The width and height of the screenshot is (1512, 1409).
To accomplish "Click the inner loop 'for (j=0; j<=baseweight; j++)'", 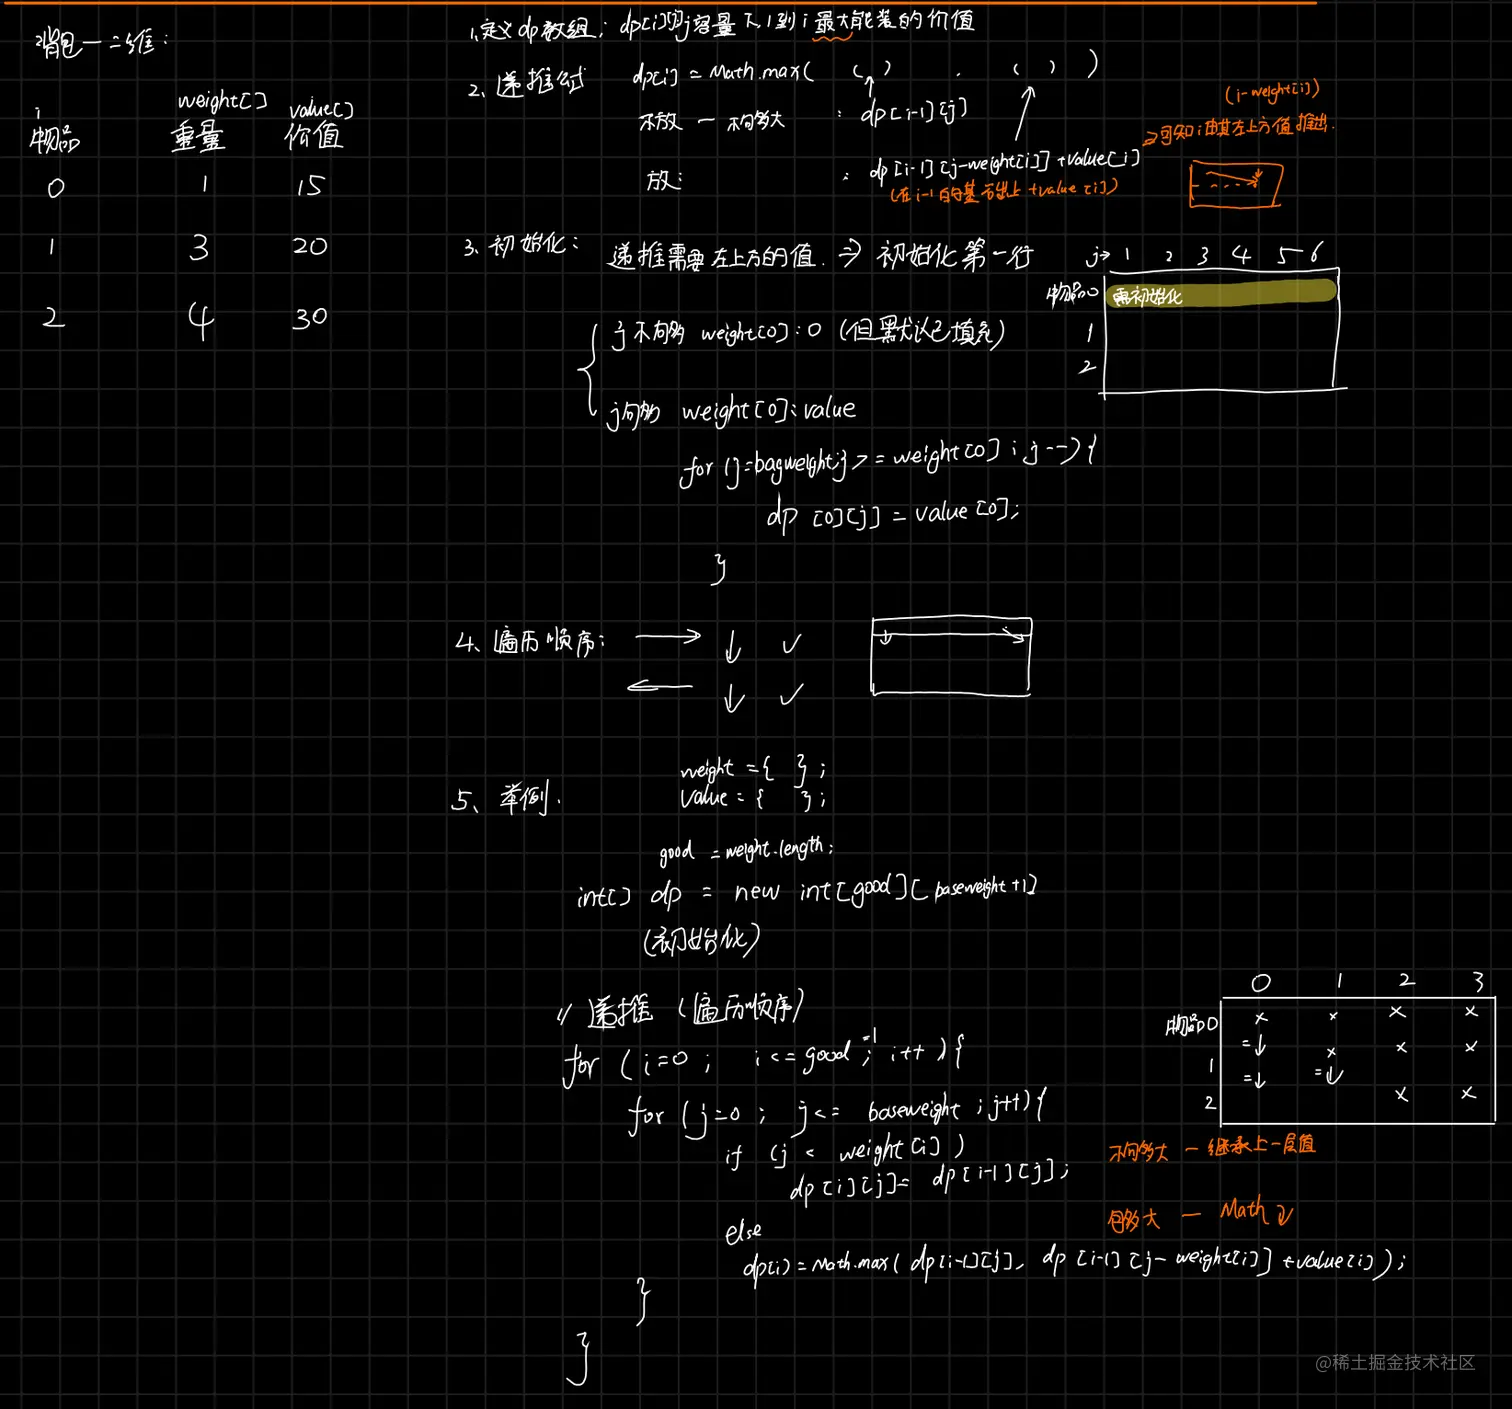I will 837,1112.
